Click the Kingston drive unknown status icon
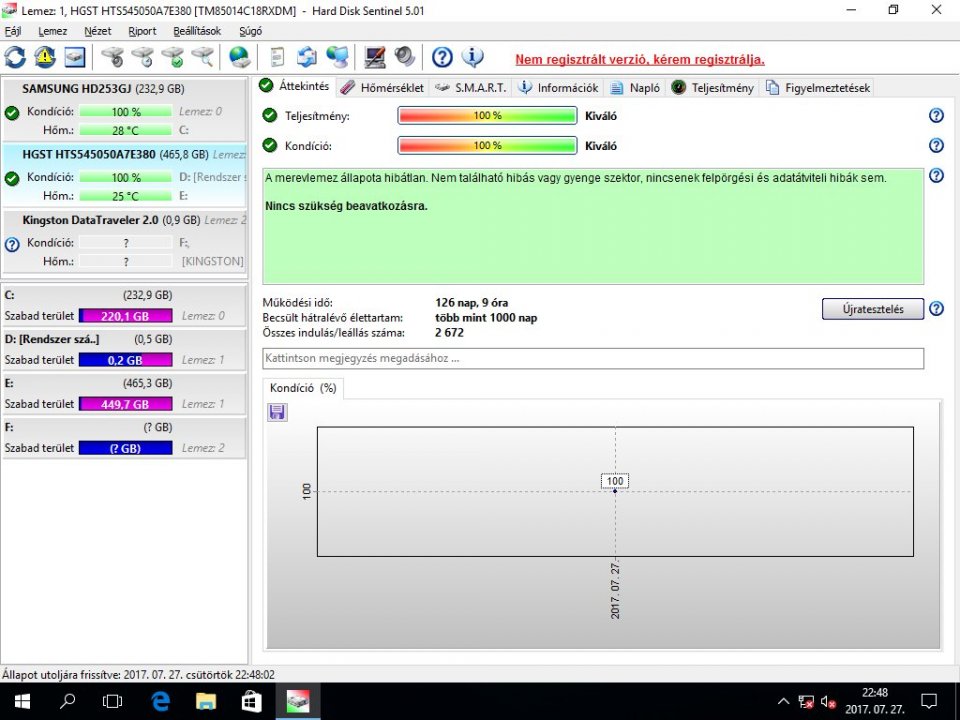Viewport: 960px width, 720px height. click(x=12, y=245)
